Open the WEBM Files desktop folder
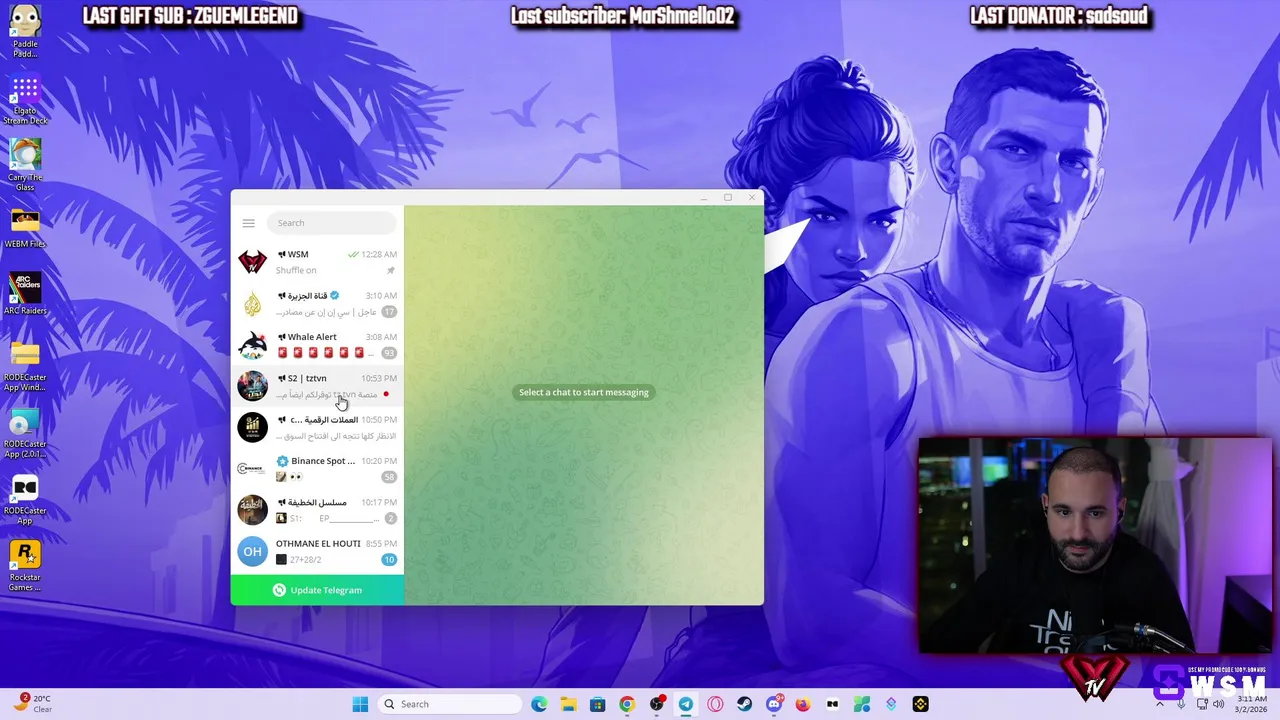The image size is (1280, 720). coord(25,228)
